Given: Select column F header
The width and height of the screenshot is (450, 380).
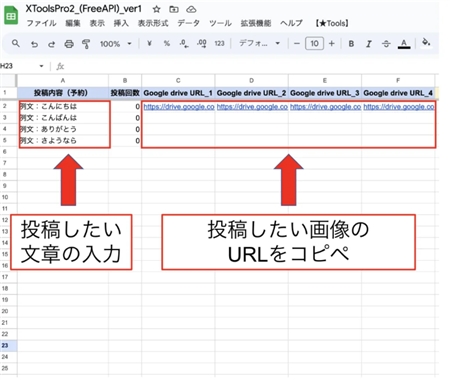Looking at the screenshot, I should tap(398, 80).
